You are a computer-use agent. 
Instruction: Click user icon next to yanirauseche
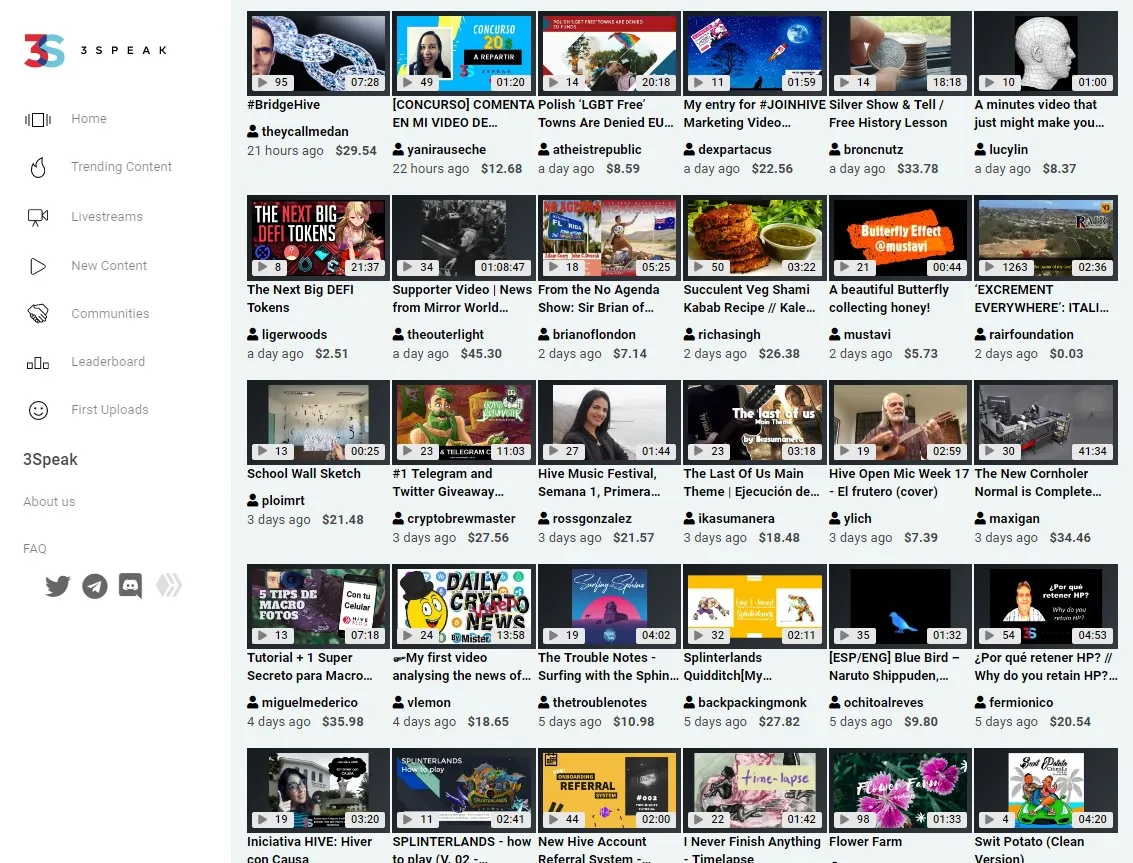pos(398,150)
